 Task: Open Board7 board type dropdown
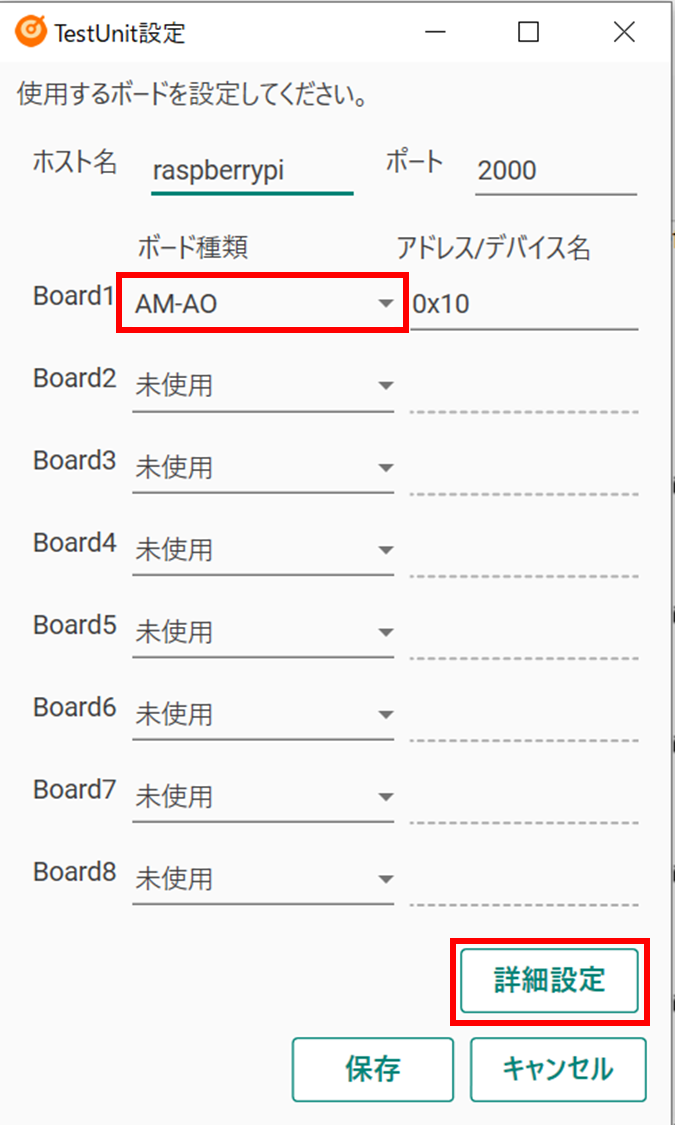pyautogui.click(x=263, y=797)
